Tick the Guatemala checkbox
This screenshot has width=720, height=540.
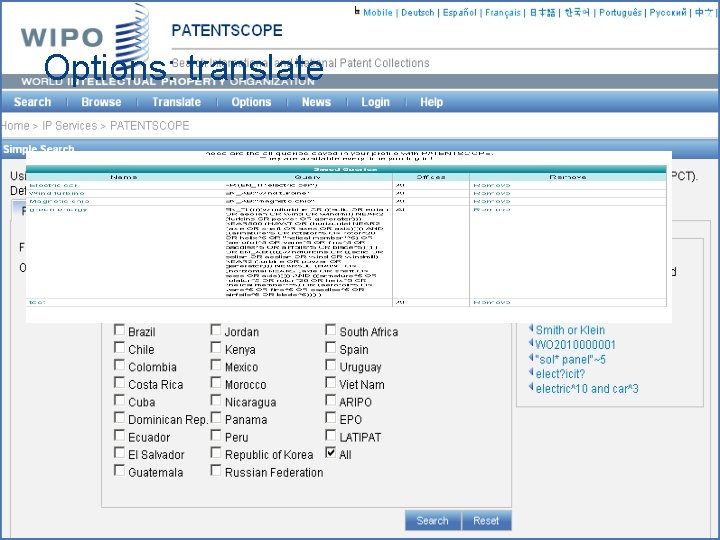click(x=119, y=471)
